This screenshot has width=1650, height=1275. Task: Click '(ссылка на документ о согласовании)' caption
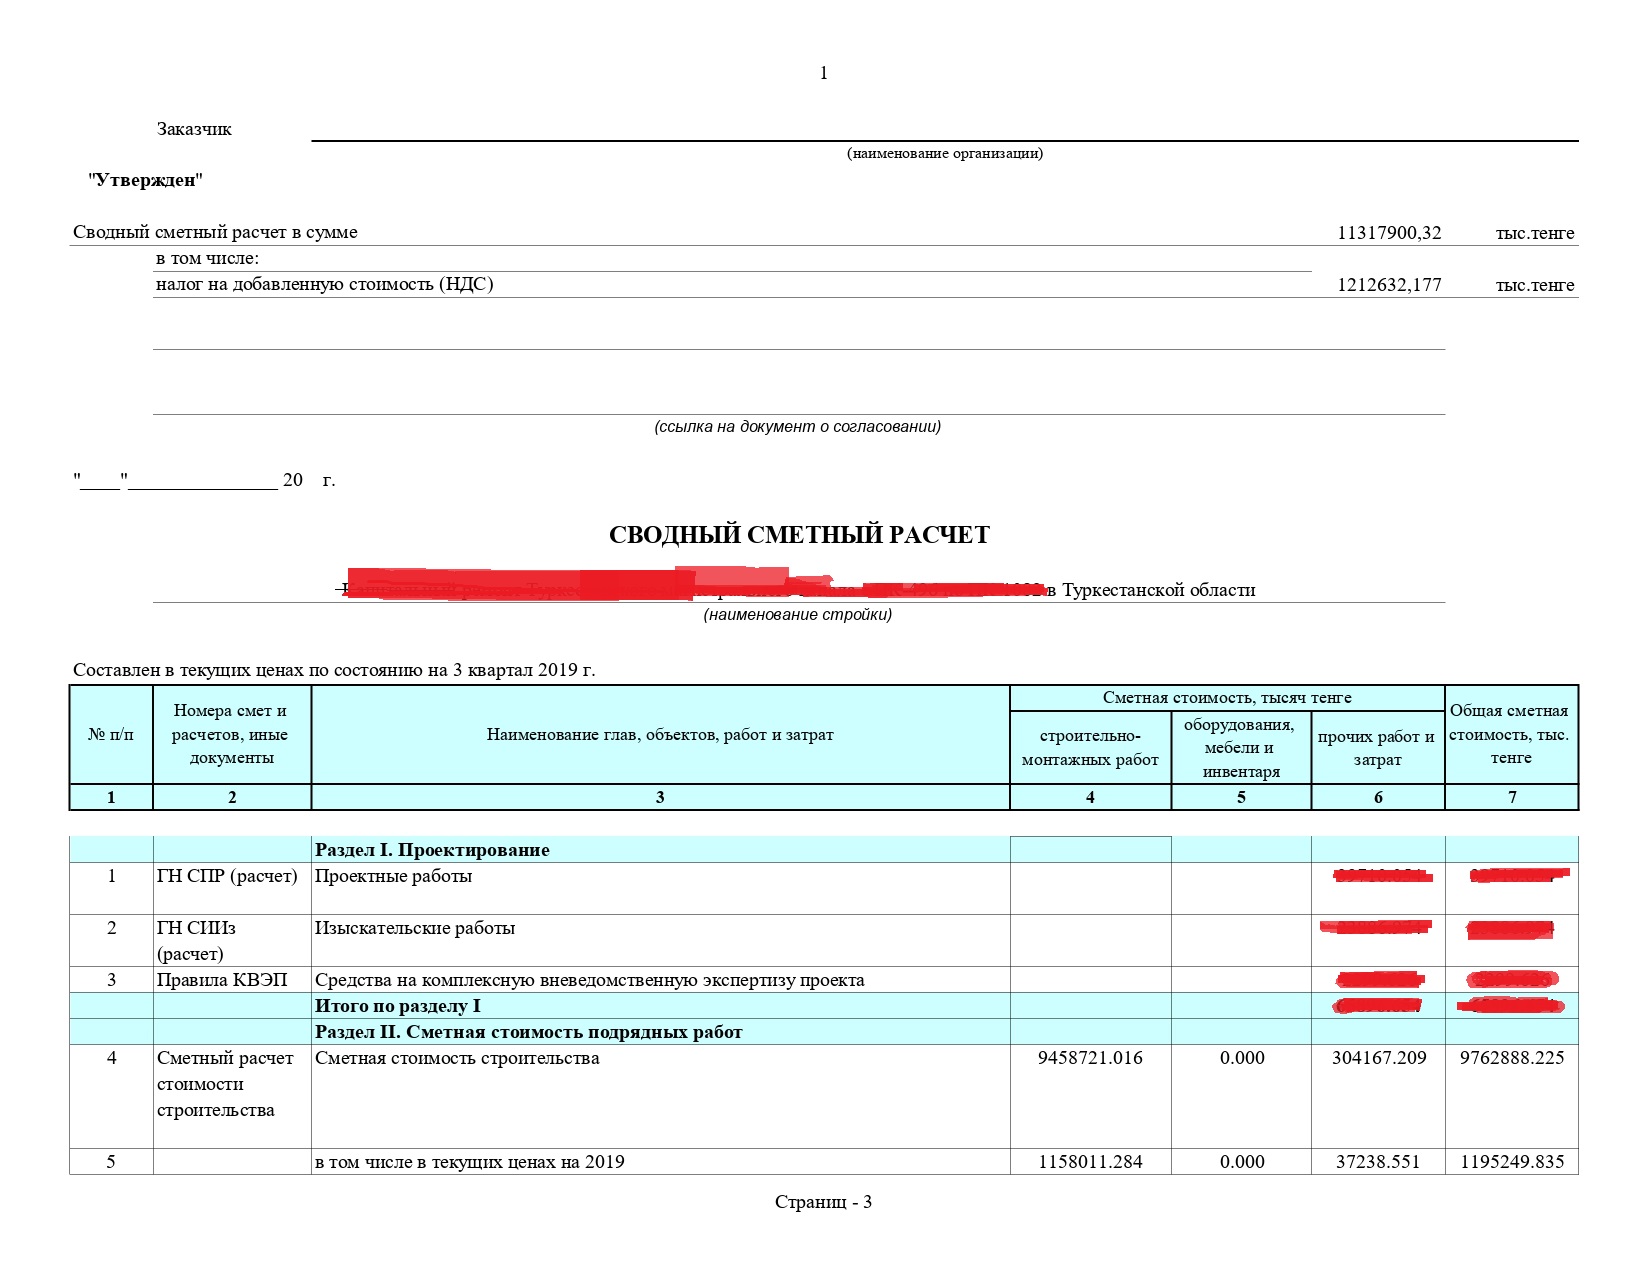pyautogui.click(x=798, y=427)
